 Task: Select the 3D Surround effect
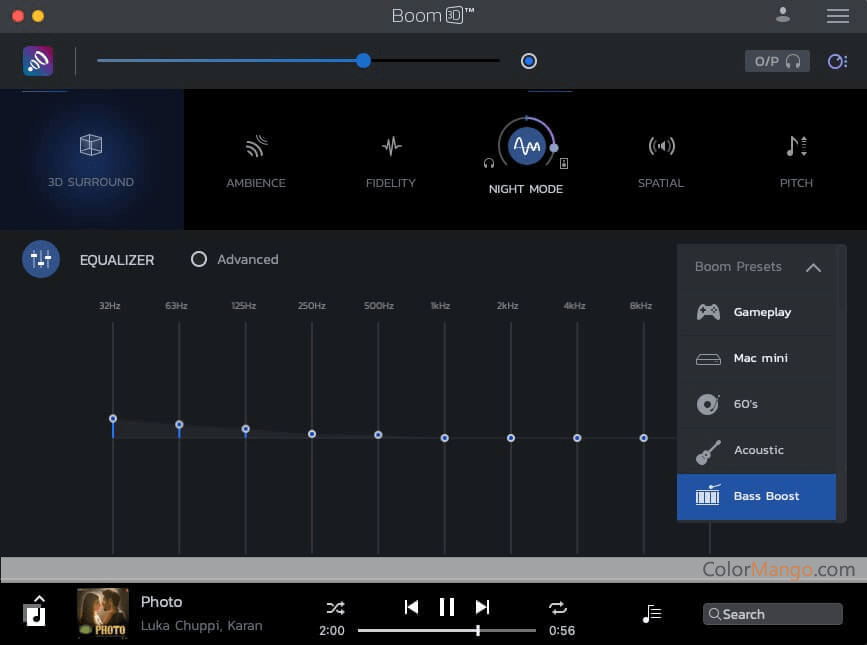coord(91,158)
